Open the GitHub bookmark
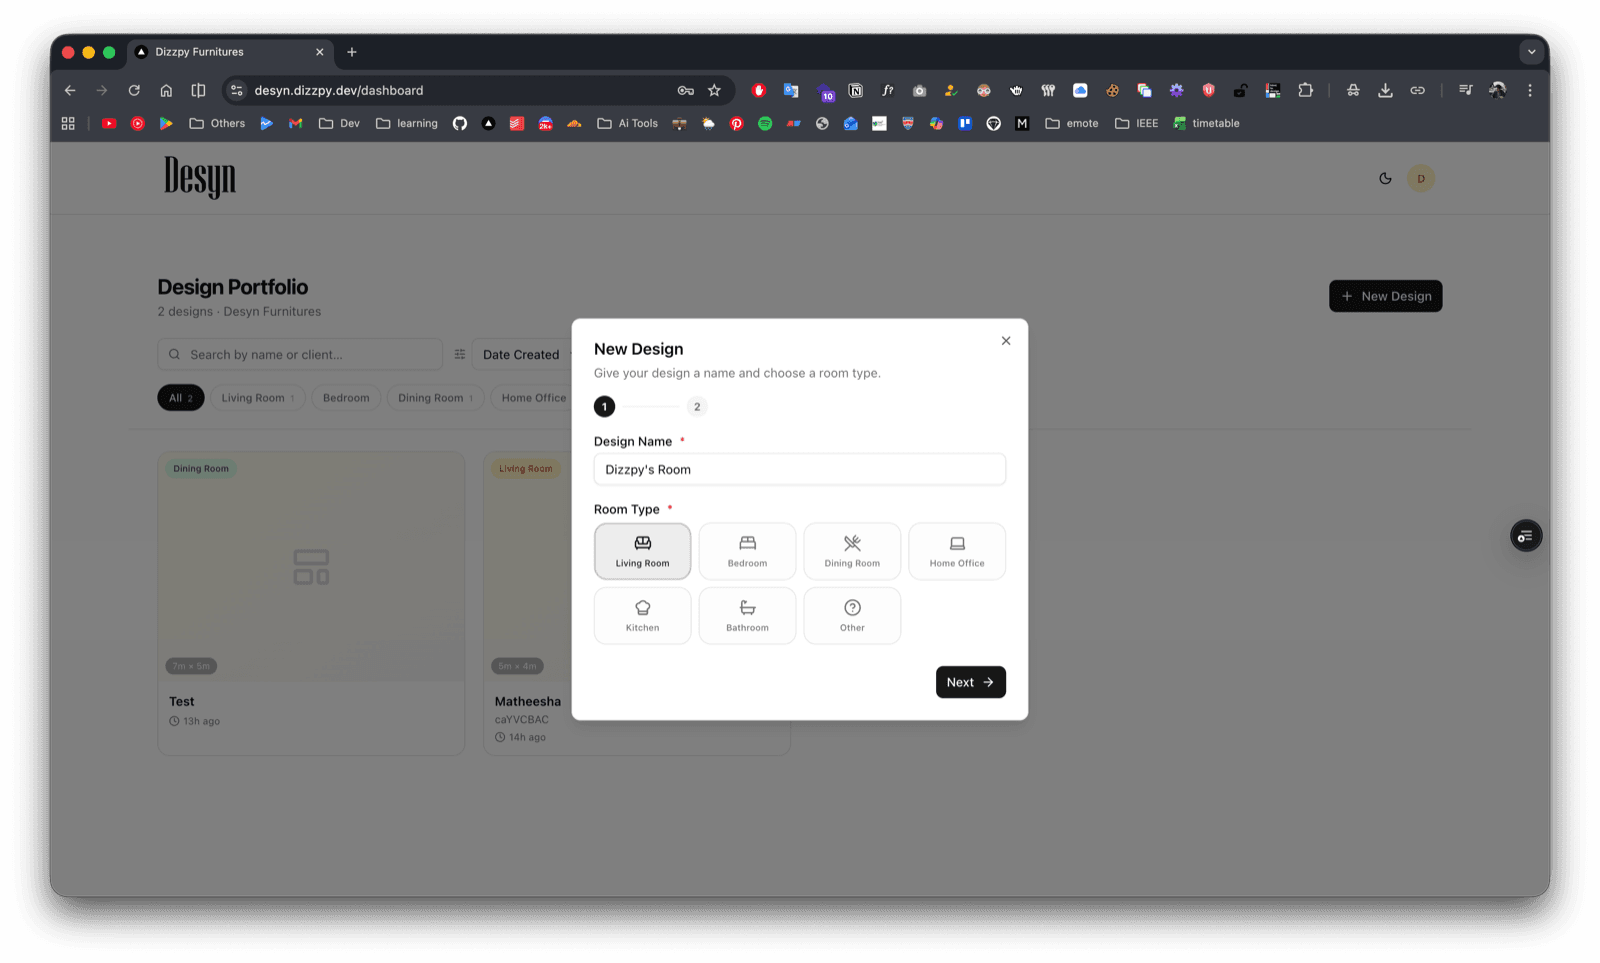The width and height of the screenshot is (1600, 963). [460, 123]
